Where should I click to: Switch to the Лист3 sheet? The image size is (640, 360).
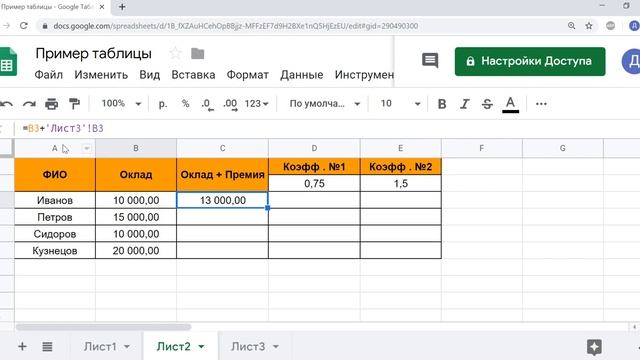click(x=248, y=347)
